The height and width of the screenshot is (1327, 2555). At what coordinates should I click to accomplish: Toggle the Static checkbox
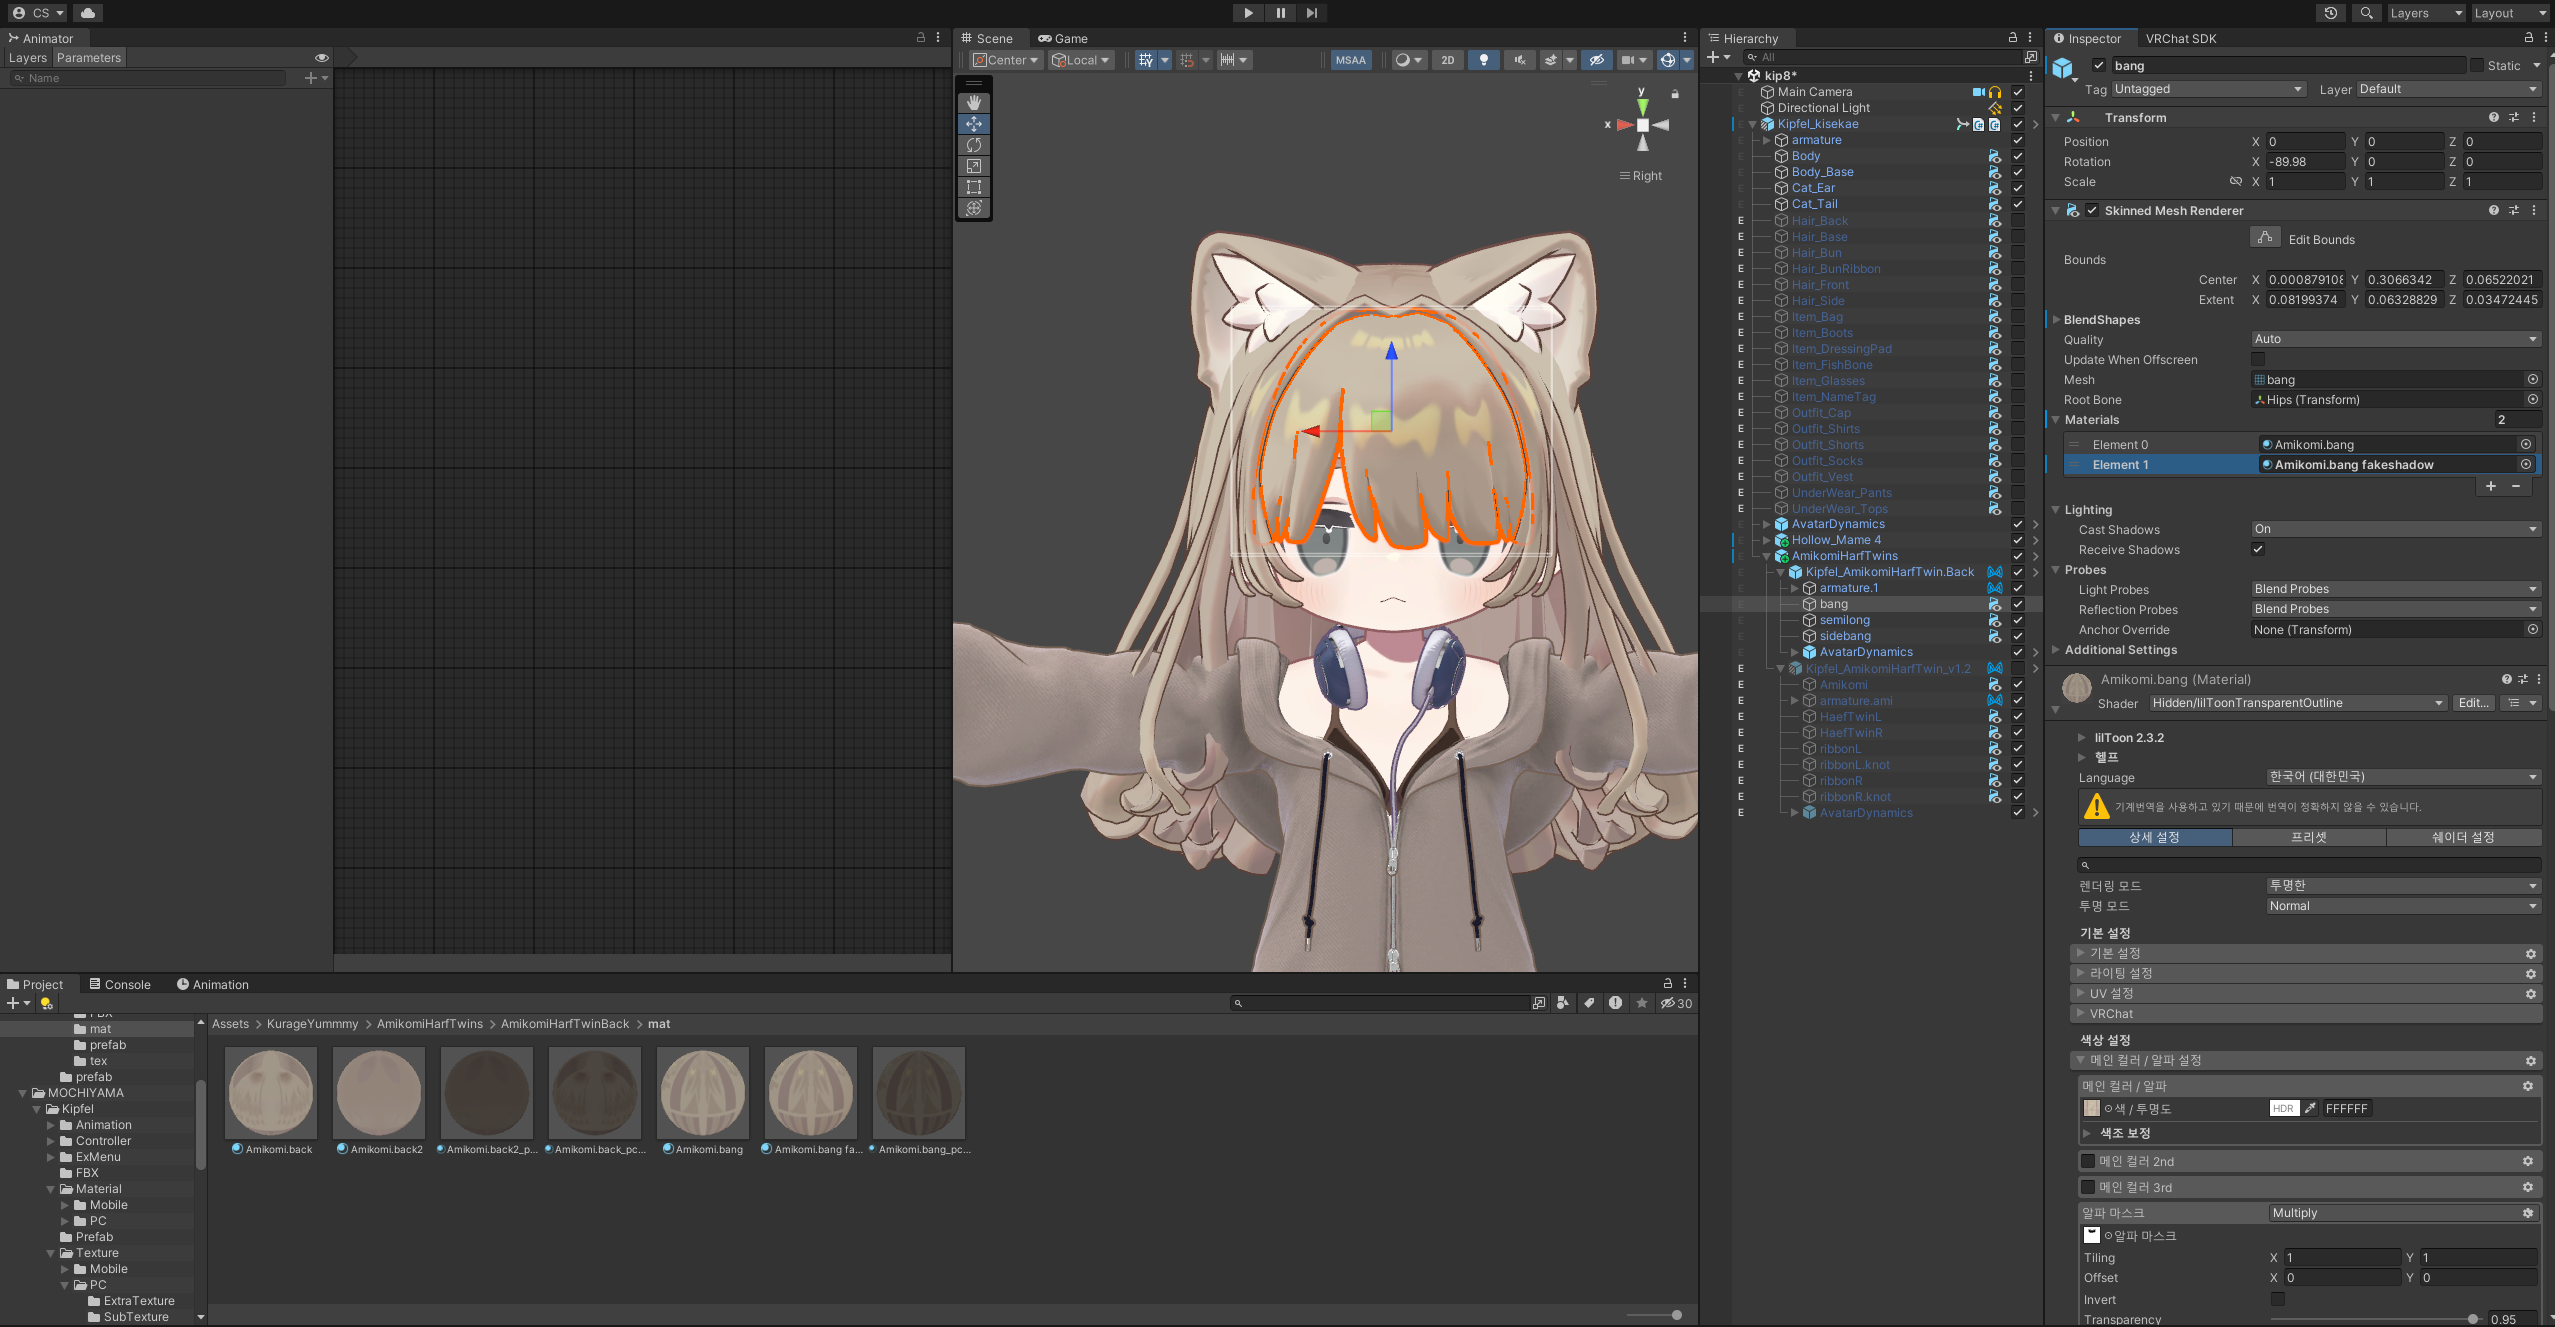tap(2477, 66)
